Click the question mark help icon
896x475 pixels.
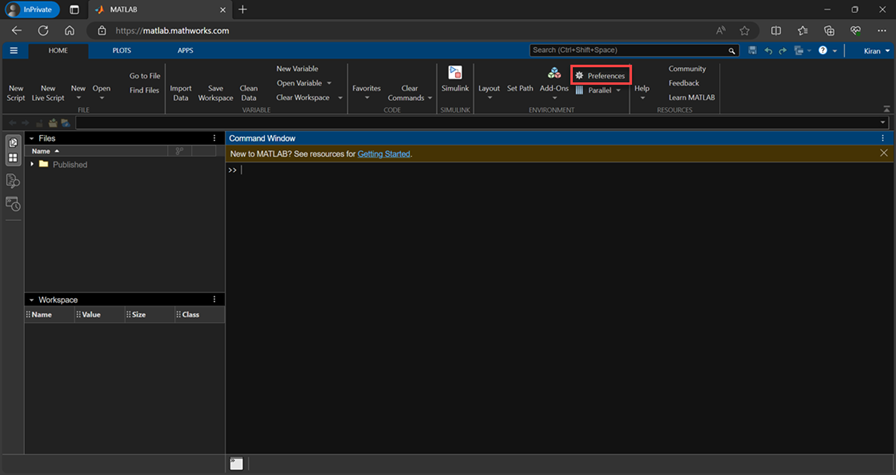(823, 50)
